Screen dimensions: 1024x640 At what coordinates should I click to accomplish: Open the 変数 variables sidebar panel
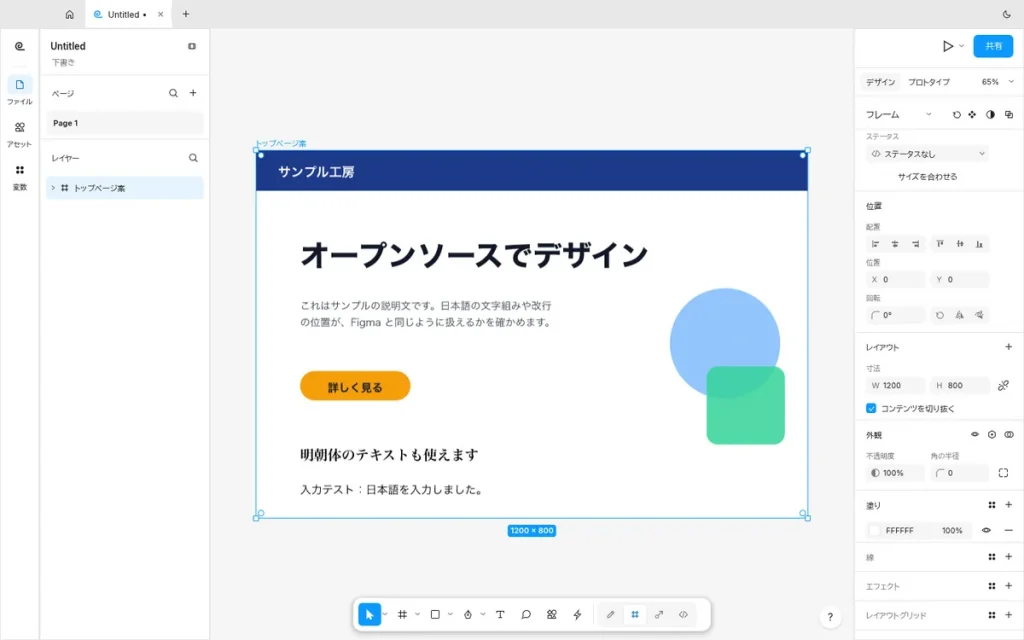(x=20, y=176)
